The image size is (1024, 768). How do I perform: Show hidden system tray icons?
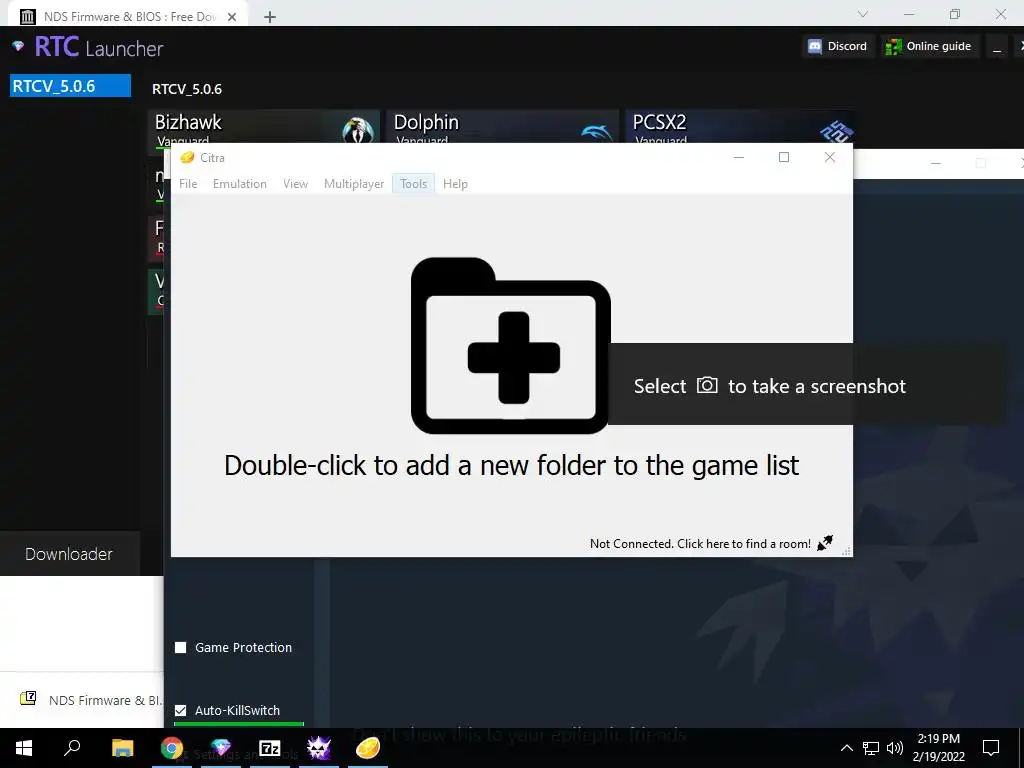(x=846, y=748)
